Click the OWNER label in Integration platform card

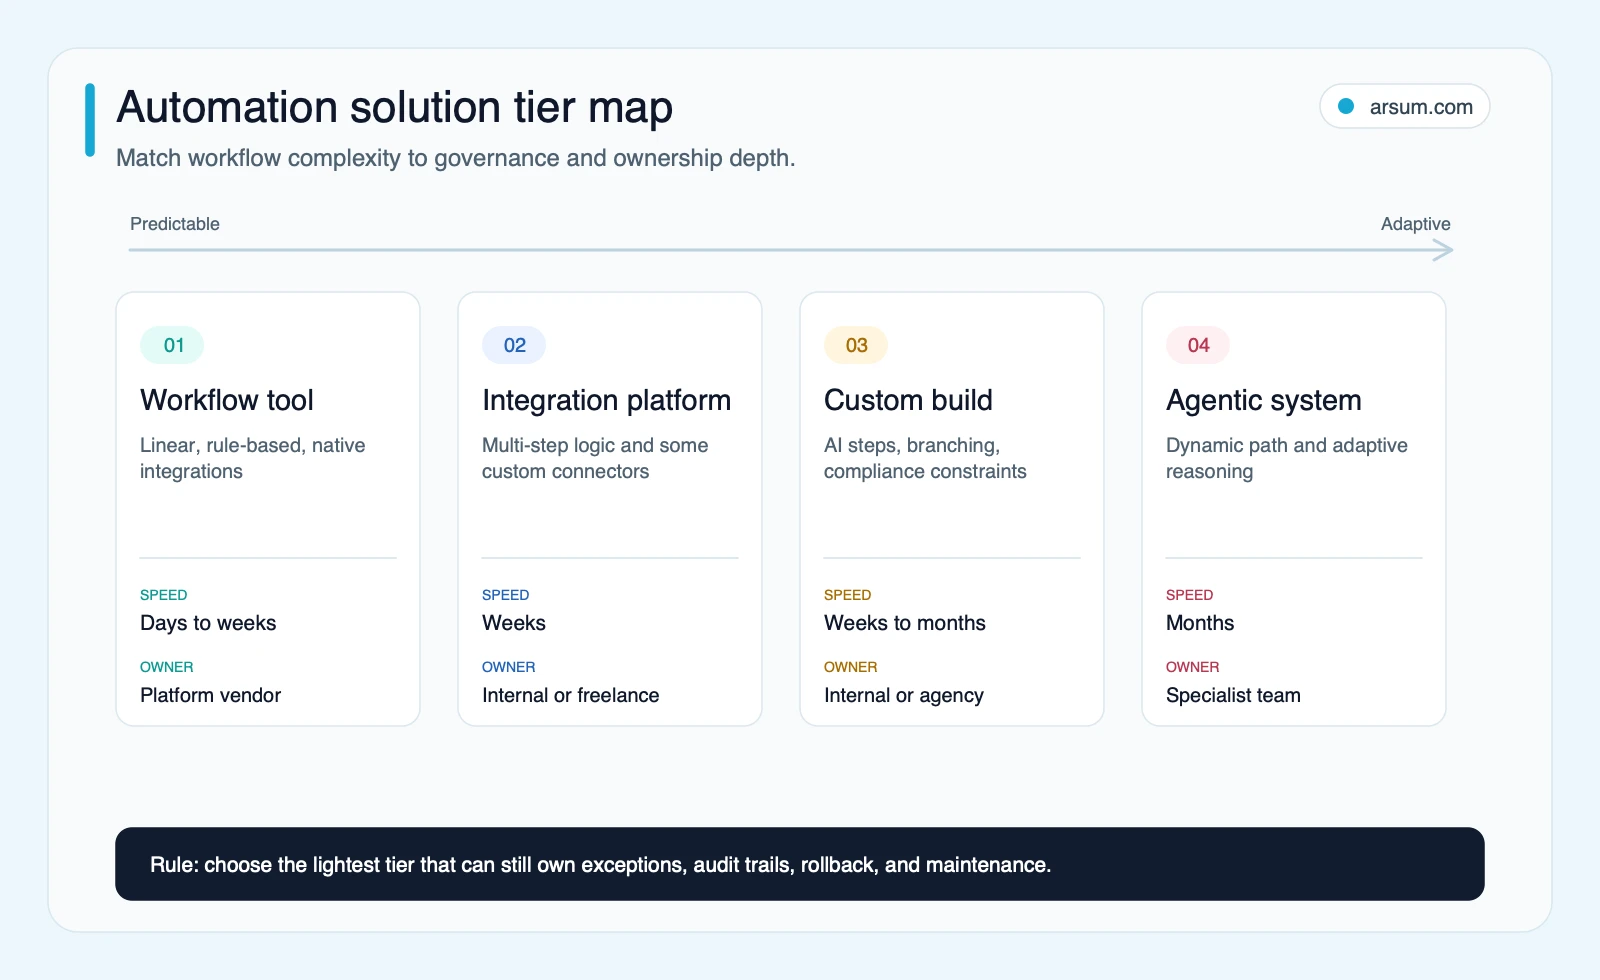click(509, 667)
